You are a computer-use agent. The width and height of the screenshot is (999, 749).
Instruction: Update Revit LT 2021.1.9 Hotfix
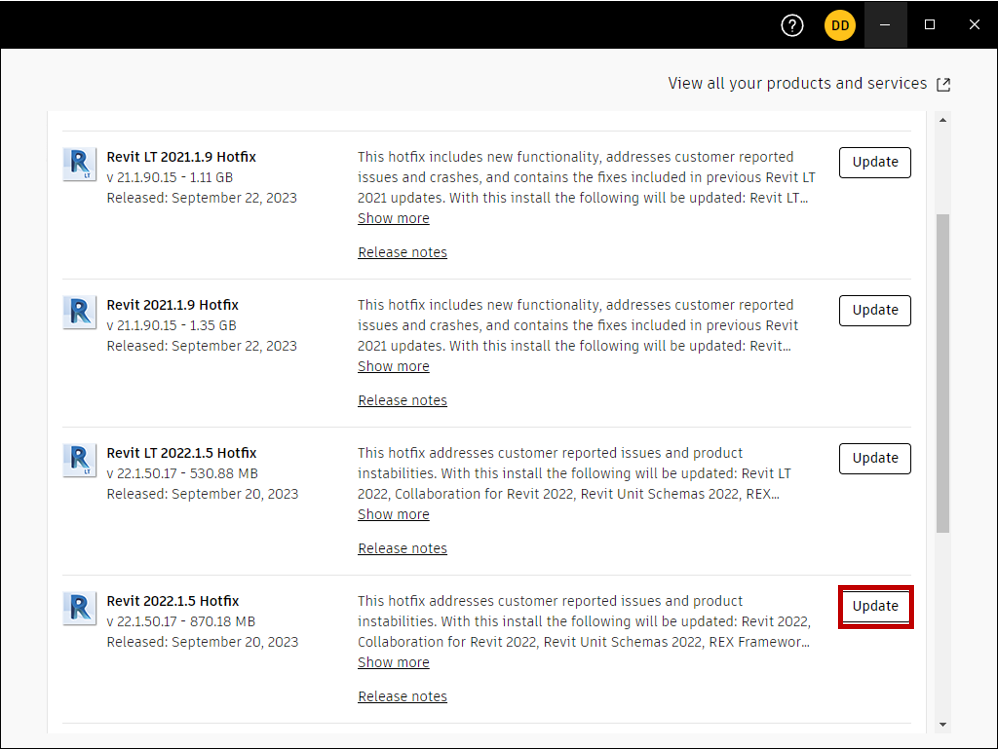[875, 162]
